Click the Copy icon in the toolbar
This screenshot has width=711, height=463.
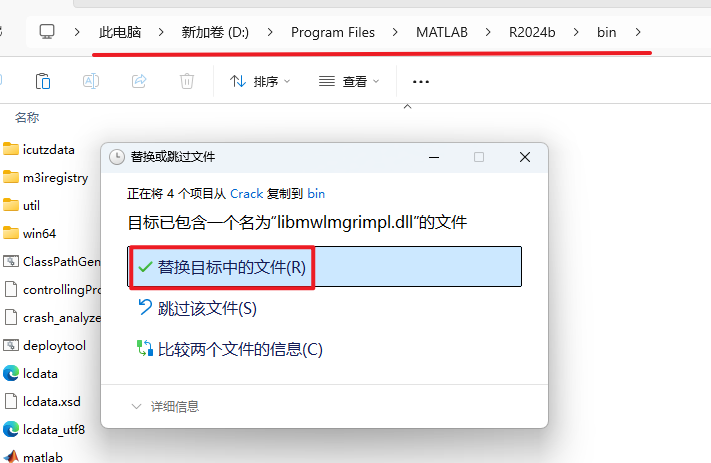42,81
